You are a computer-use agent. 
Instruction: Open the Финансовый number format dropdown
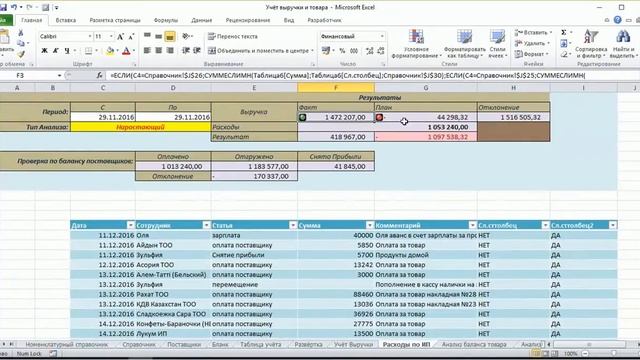382,36
